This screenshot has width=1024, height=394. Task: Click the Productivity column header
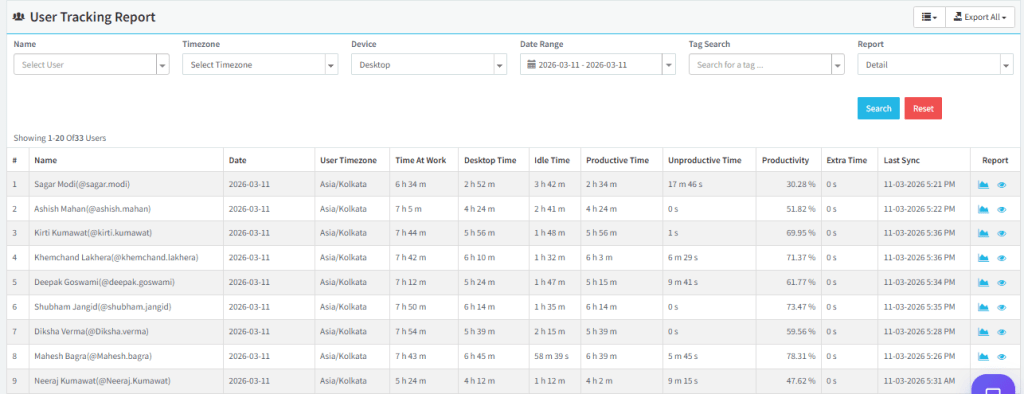coord(786,160)
